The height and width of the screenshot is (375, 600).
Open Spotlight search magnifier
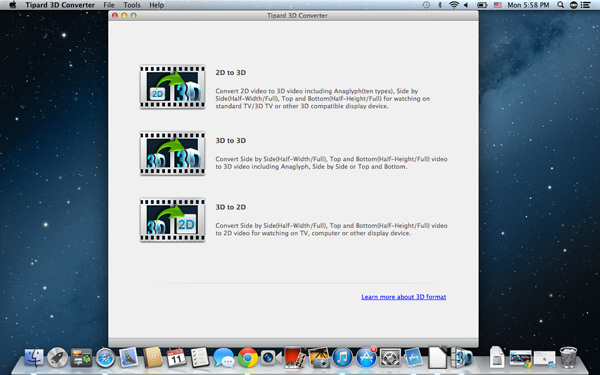[560, 5]
